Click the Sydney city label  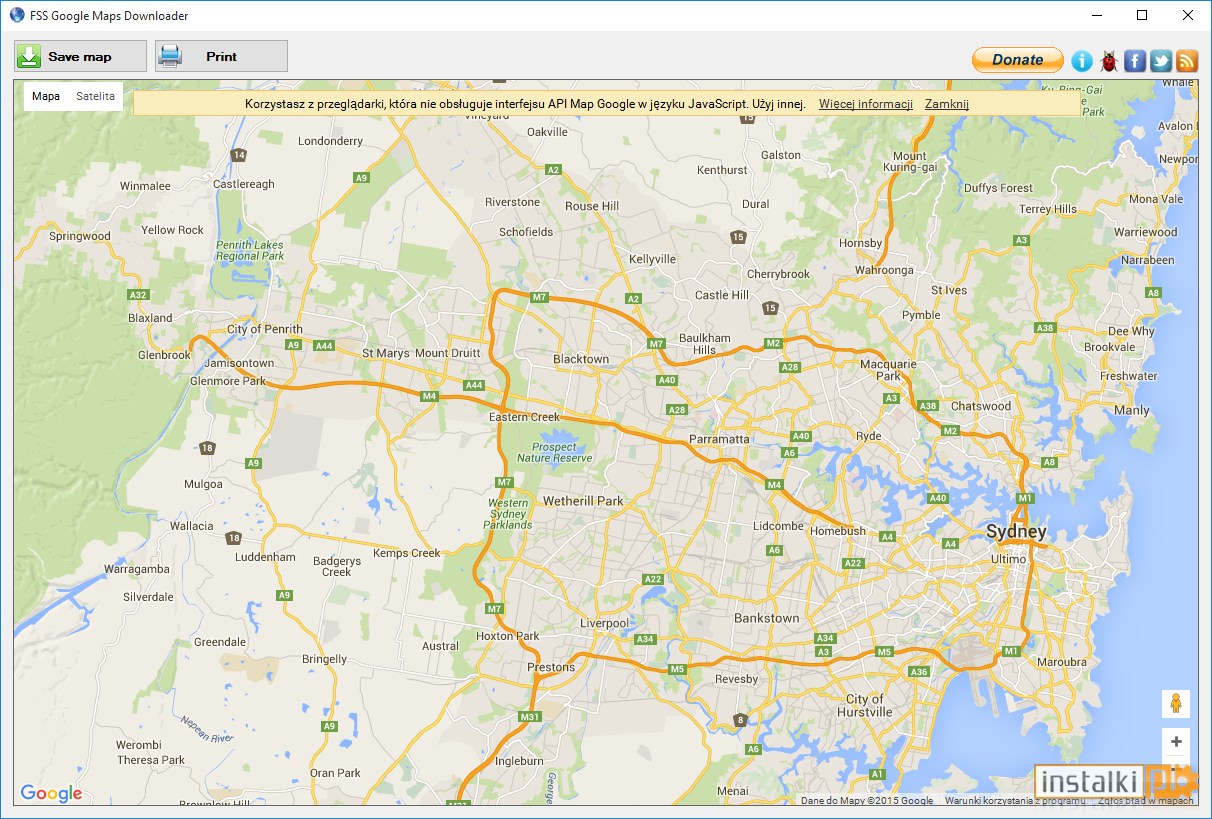pos(1016,531)
